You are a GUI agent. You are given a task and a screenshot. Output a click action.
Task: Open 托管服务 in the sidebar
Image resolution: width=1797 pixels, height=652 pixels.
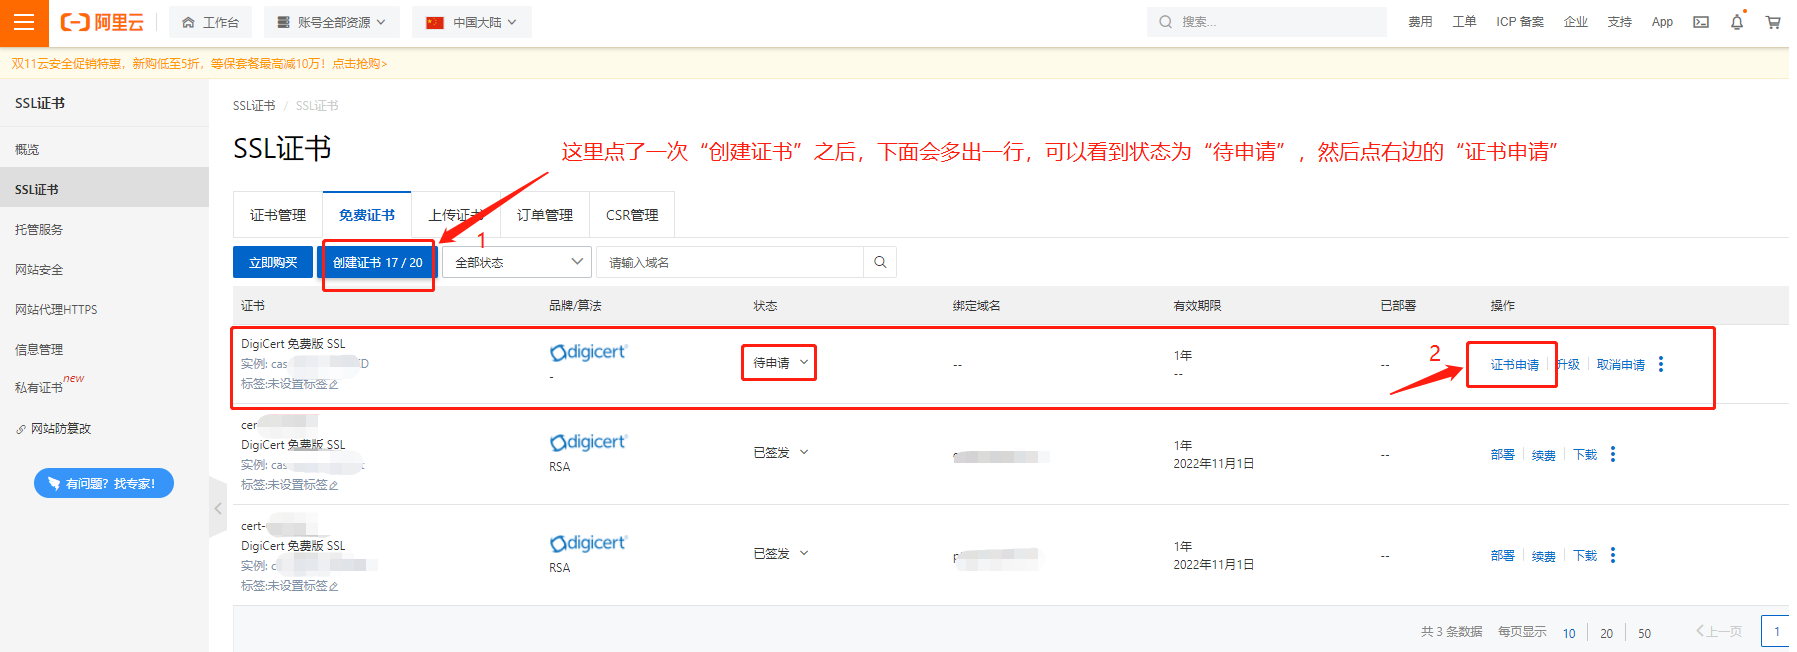[39, 229]
